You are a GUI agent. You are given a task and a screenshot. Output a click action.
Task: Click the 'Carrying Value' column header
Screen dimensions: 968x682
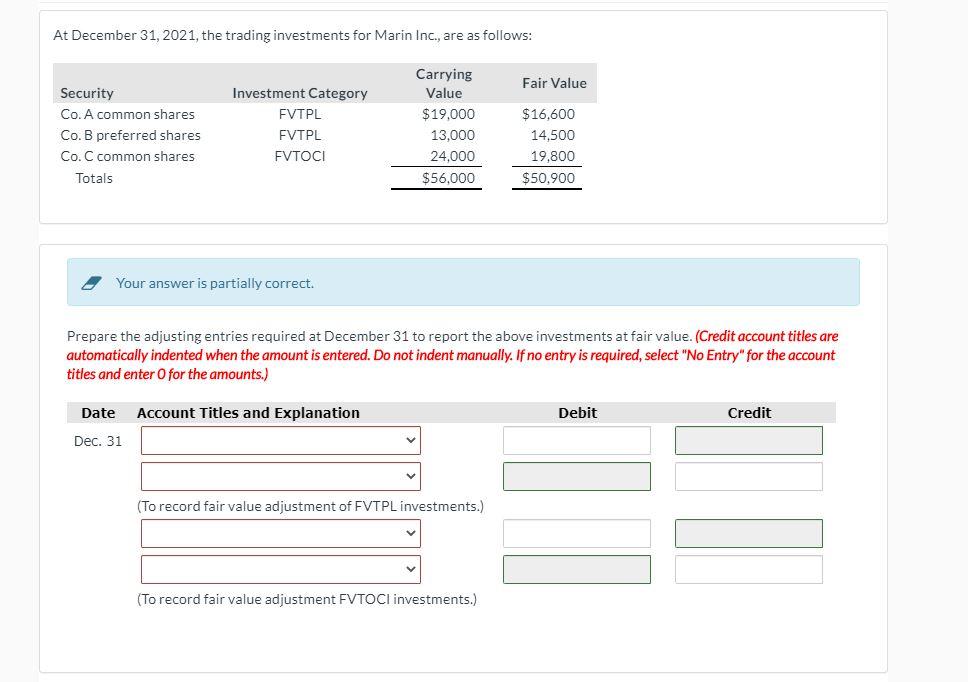click(444, 83)
